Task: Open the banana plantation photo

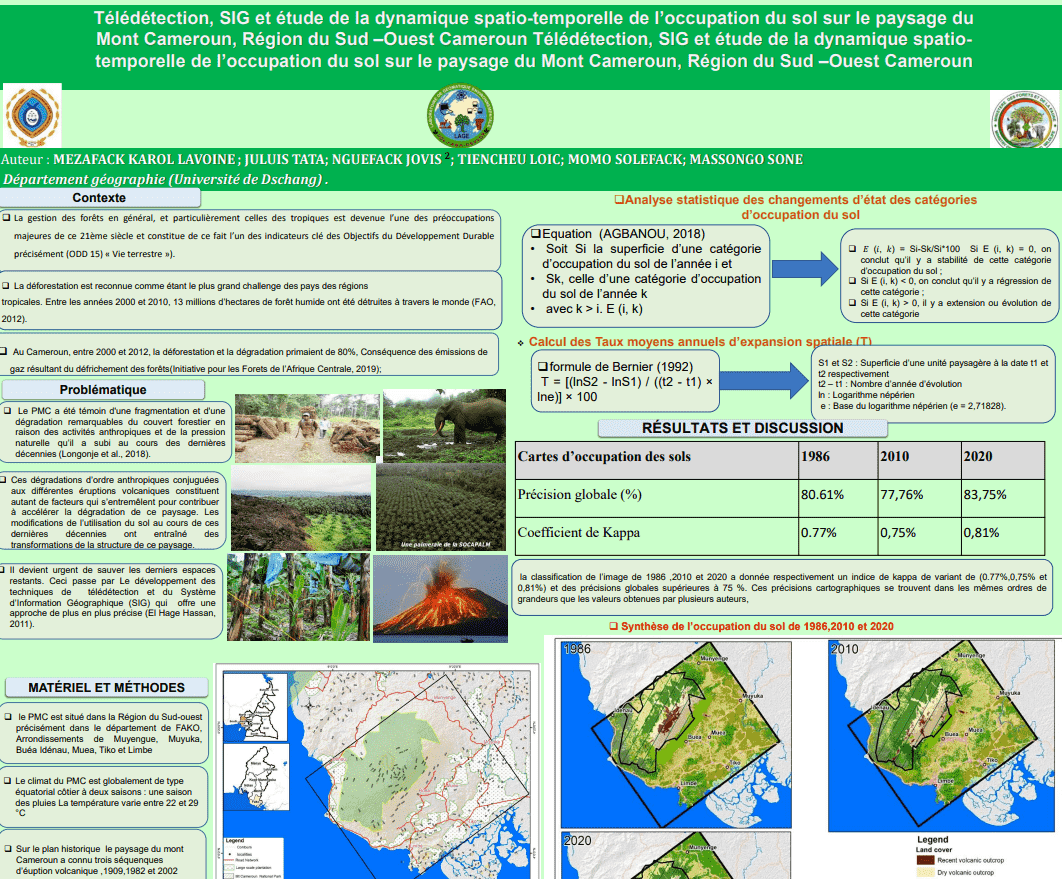Action: (298, 597)
